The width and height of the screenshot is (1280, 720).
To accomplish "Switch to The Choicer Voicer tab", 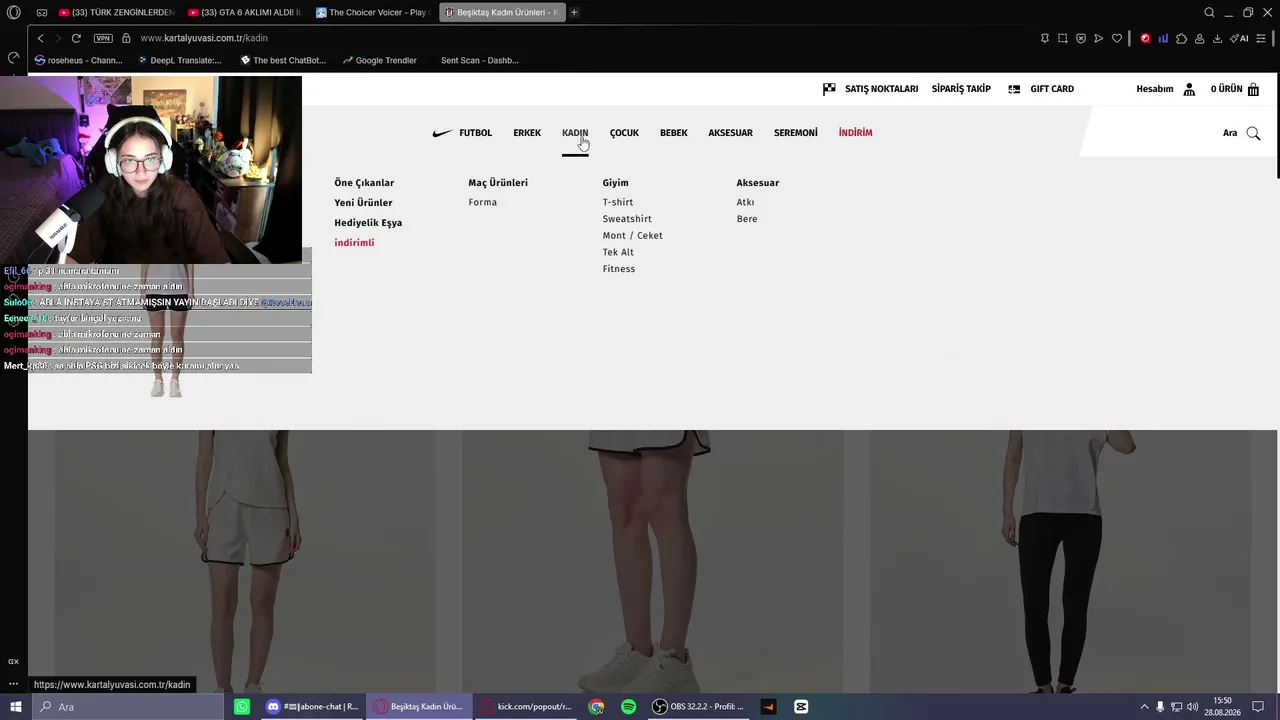I will point(373,12).
